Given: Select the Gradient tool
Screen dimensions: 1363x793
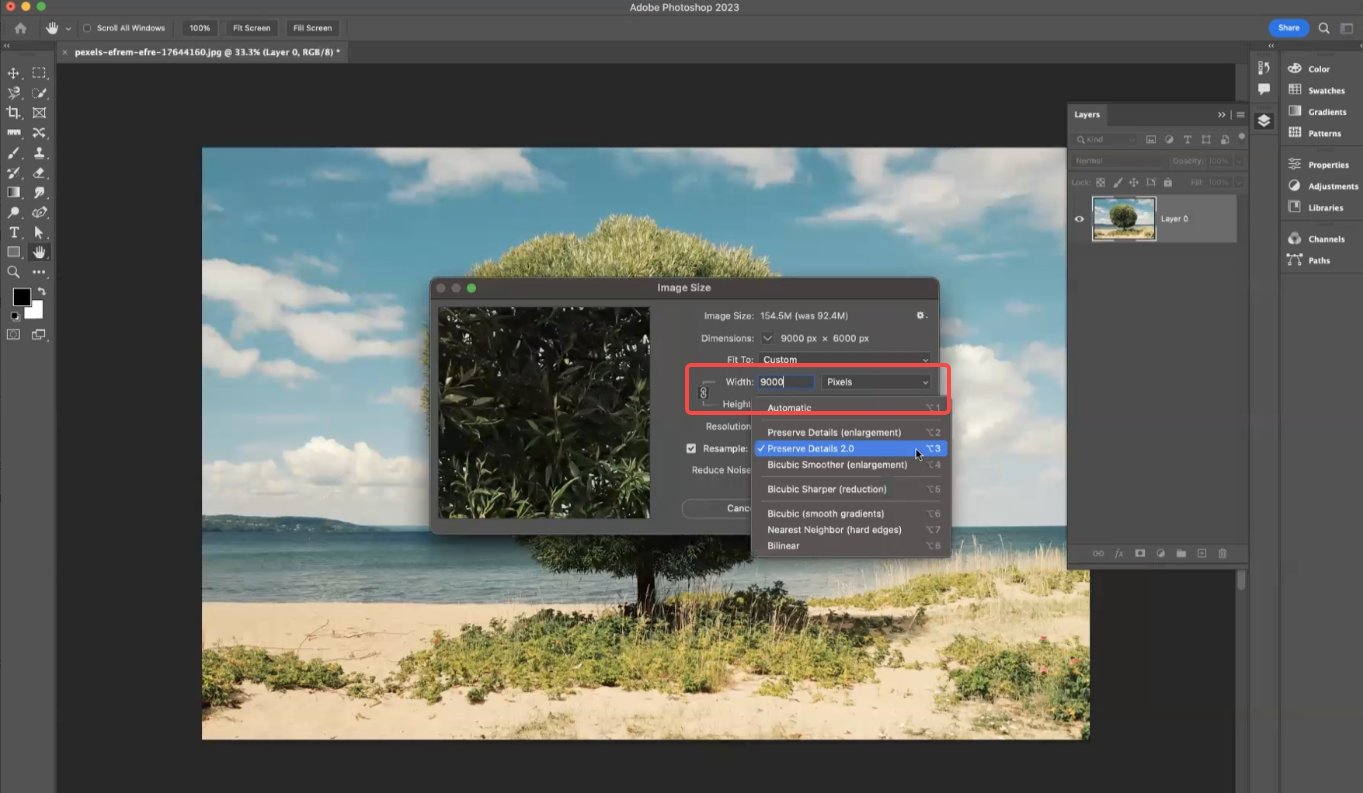Looking at the screenshot, I should click(14, 192).
